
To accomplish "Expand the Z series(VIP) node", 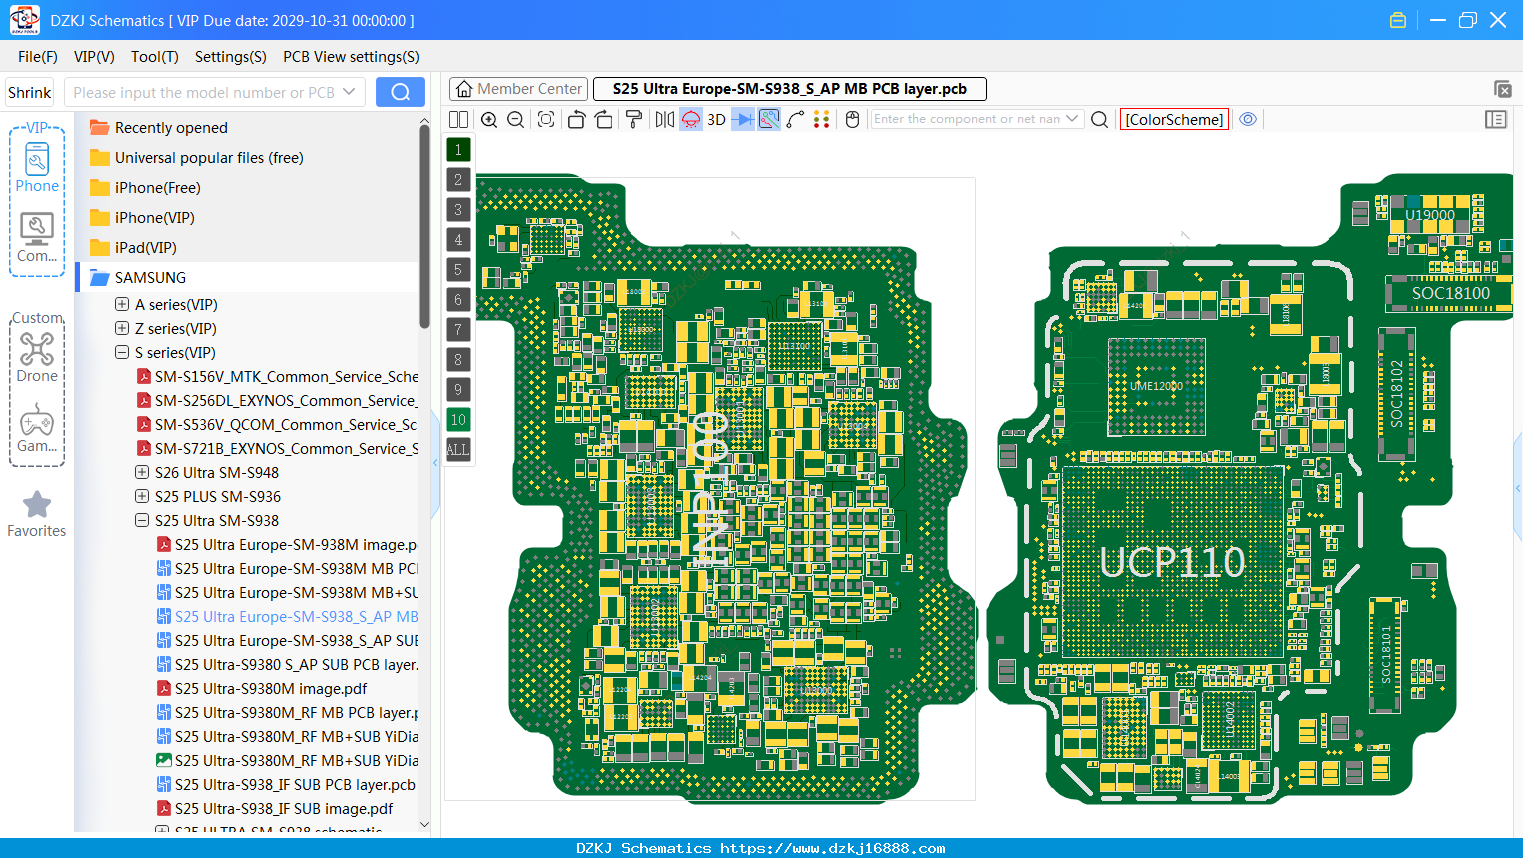I will (x=122, y=328).
